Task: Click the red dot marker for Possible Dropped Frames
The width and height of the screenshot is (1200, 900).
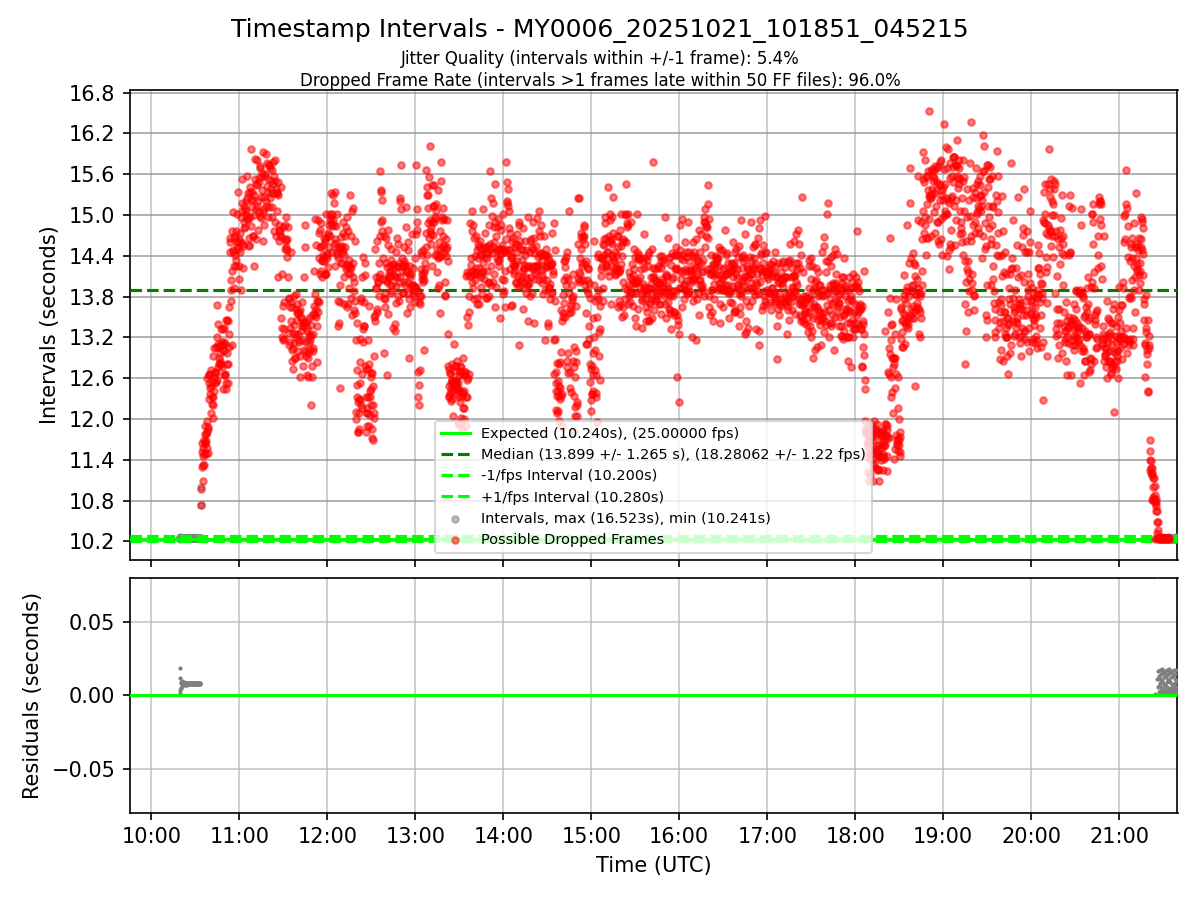Action: [456, 540]
